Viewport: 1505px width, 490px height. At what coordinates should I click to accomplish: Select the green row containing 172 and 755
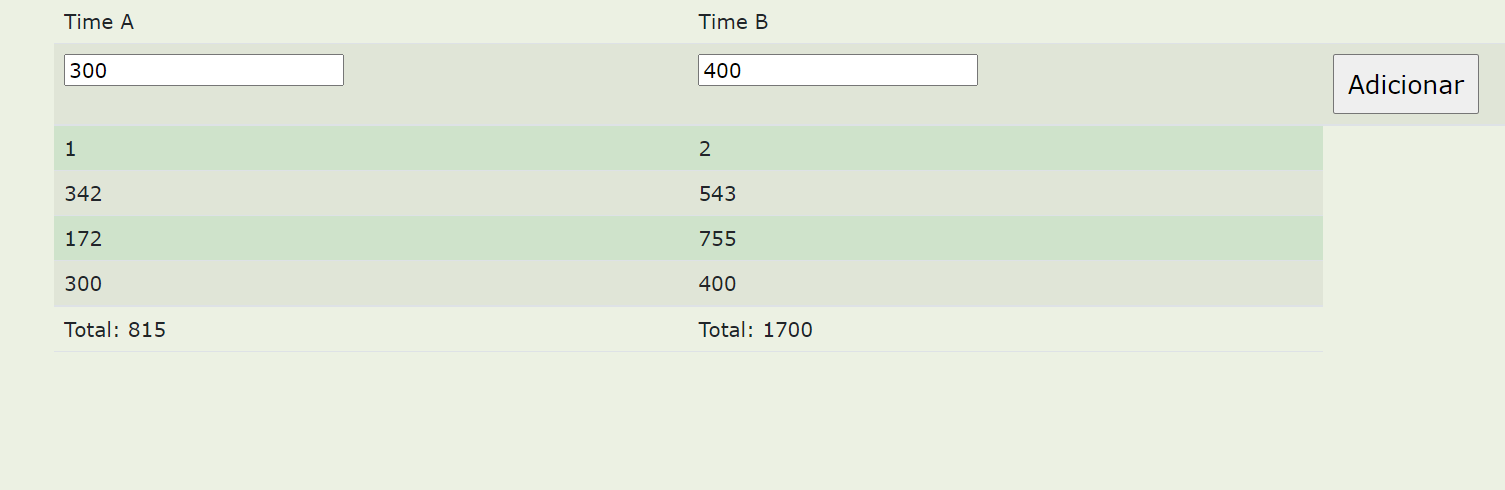(688, 239)
